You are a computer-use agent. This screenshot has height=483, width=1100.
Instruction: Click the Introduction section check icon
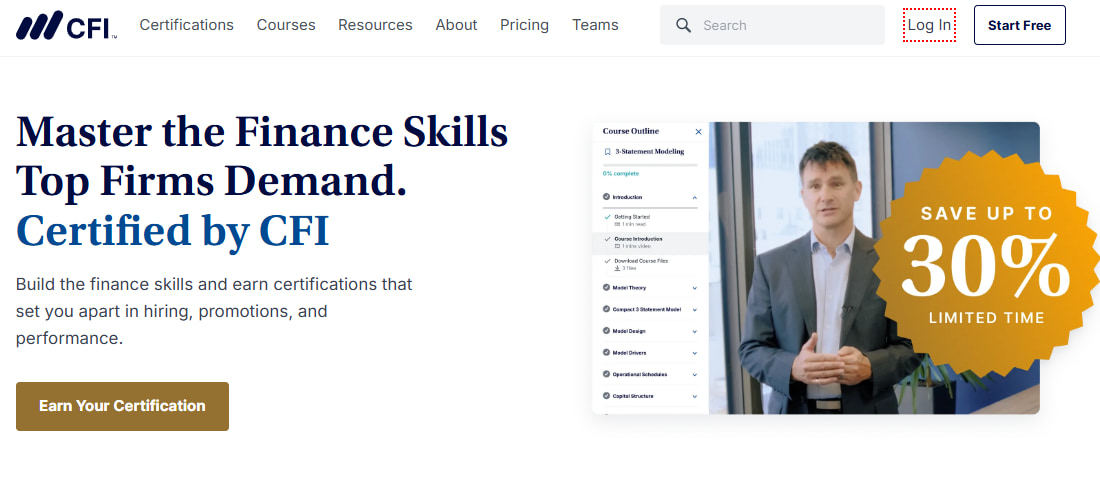[607, 197]
